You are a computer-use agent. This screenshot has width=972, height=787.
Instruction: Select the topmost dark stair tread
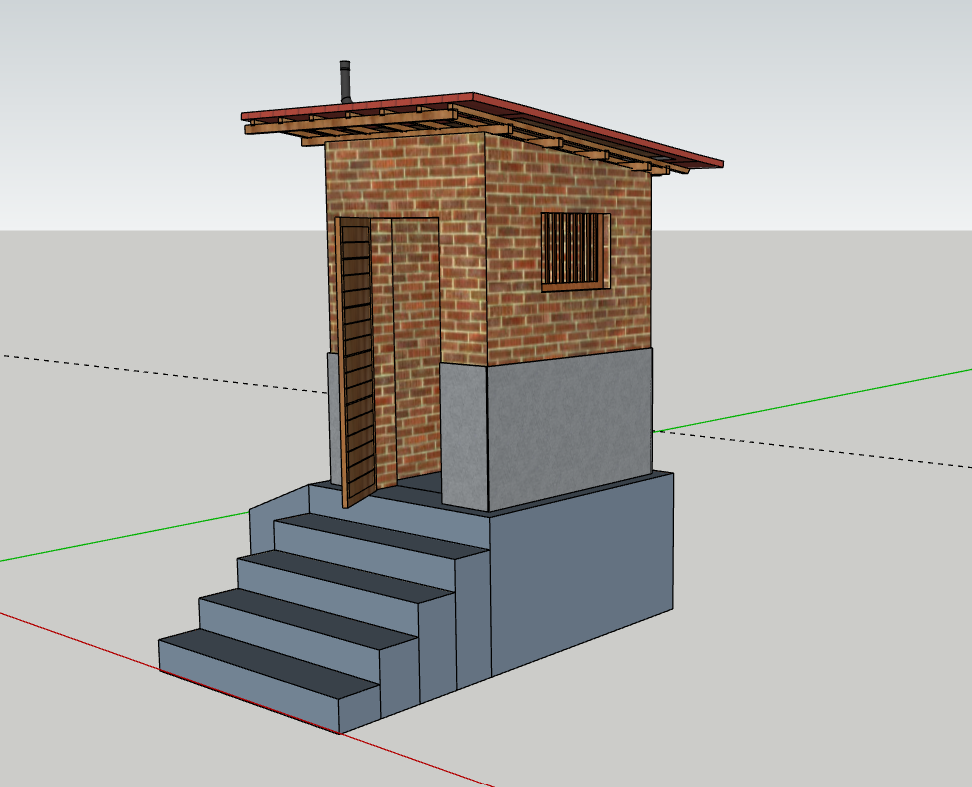(380, 534)
